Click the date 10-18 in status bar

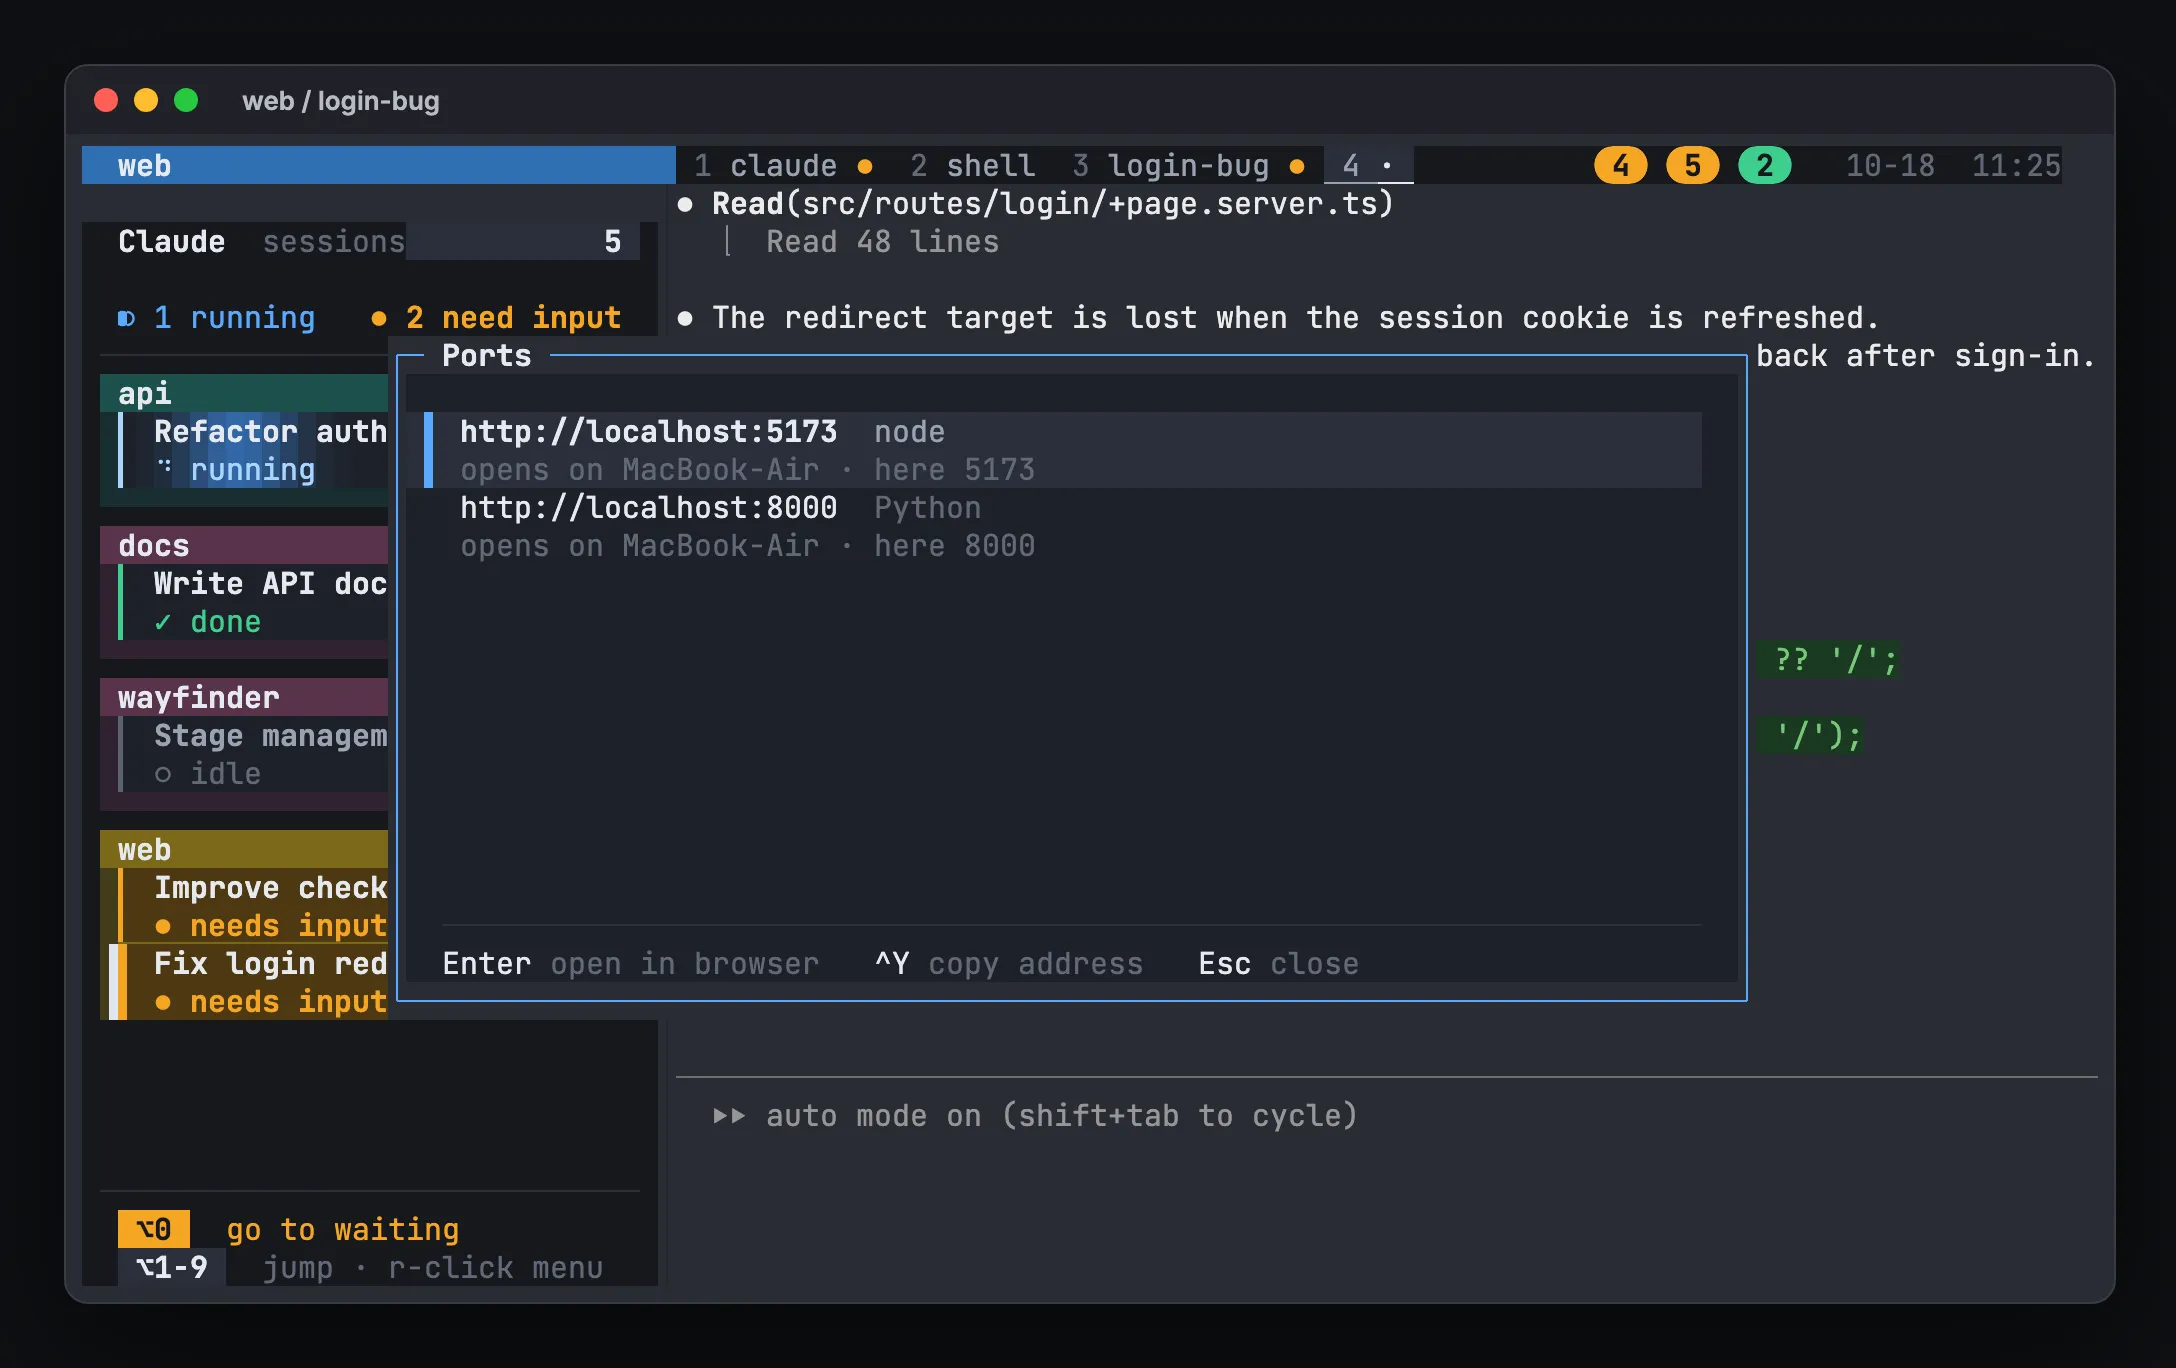1890,165
